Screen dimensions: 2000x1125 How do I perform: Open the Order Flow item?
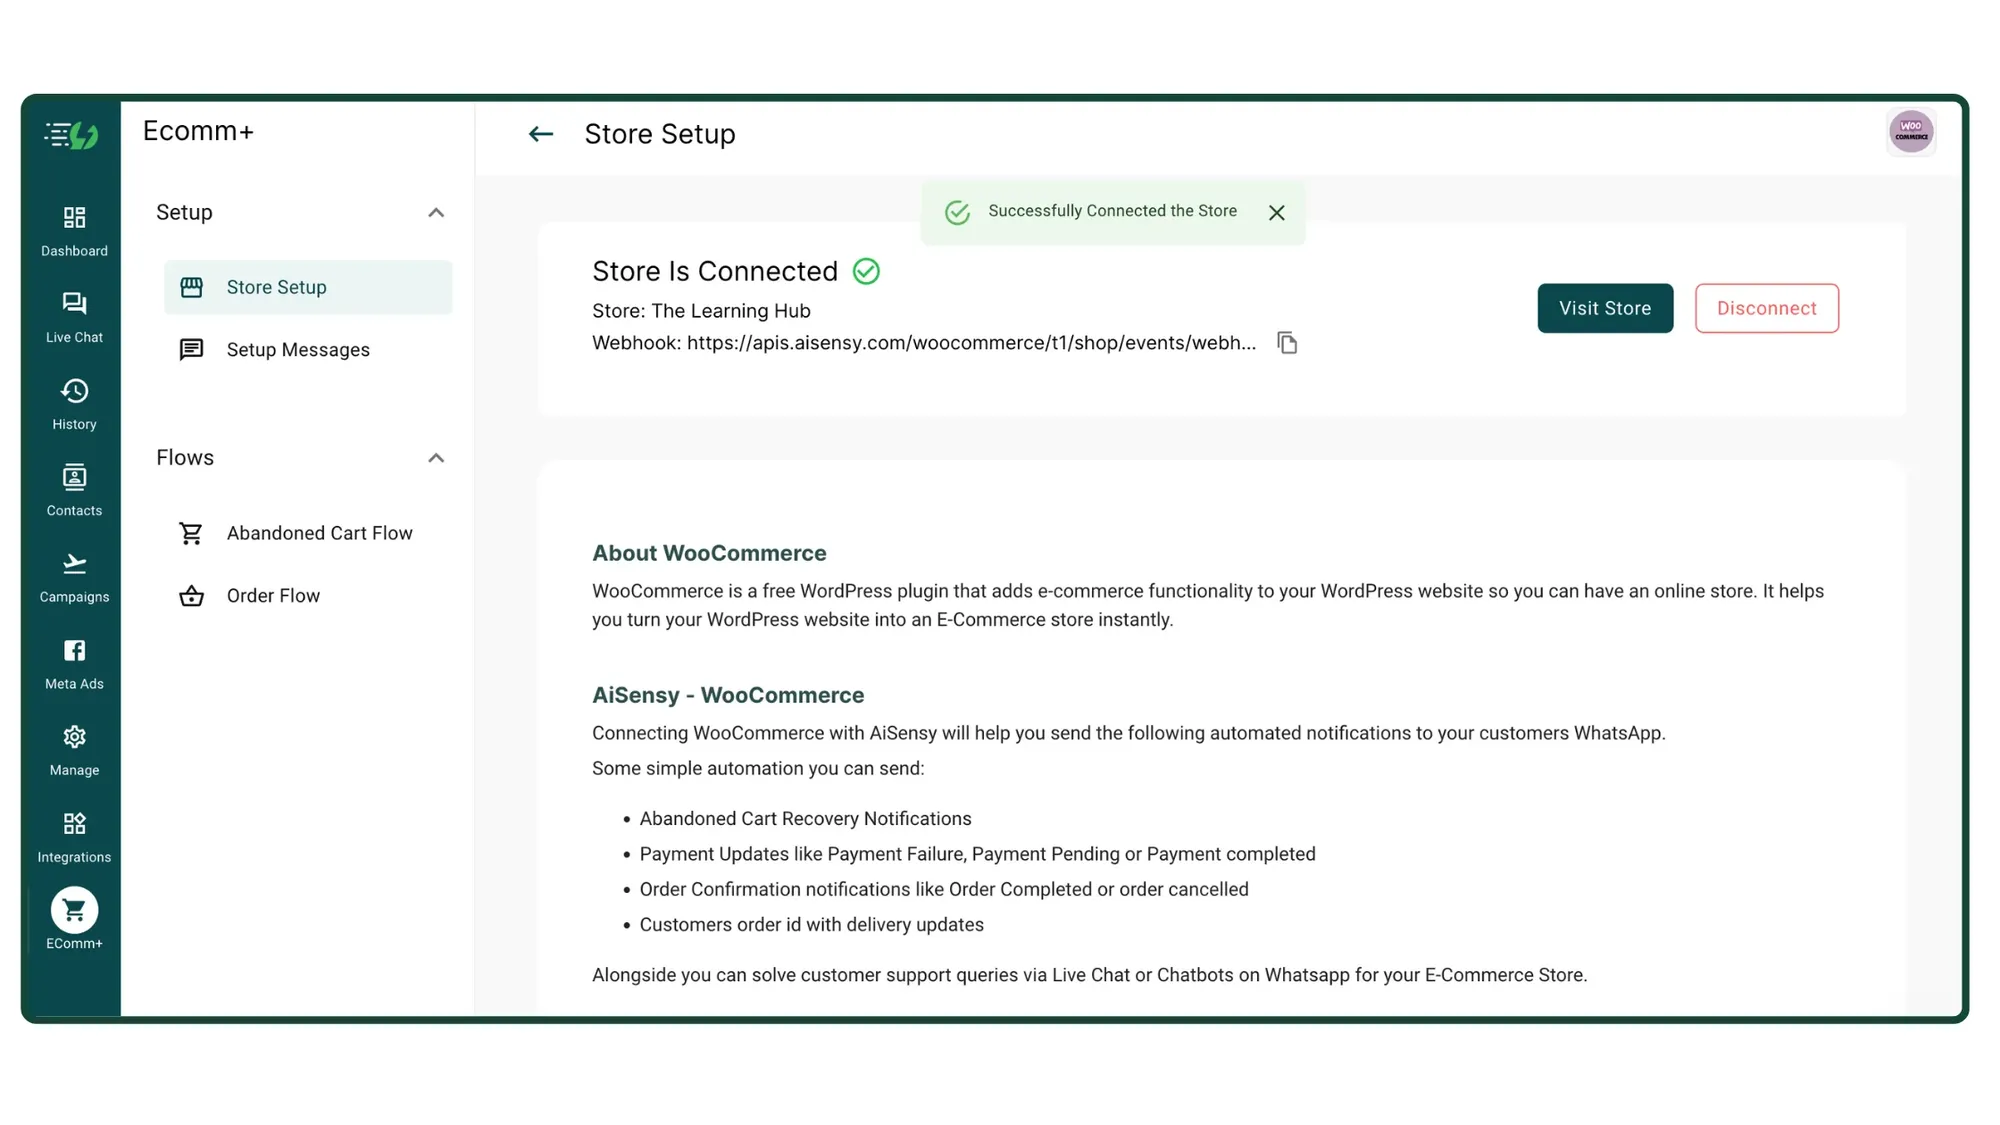273,596
